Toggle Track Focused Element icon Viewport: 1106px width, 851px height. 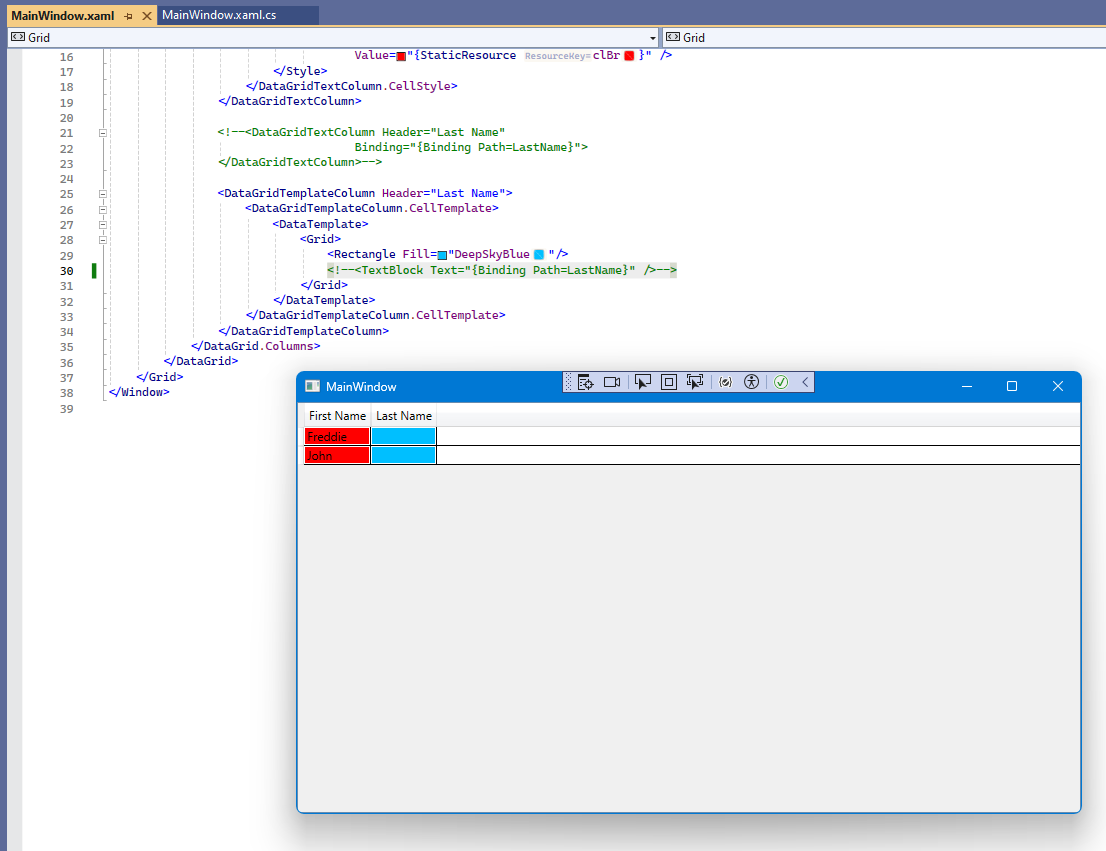(x=695, y=382)
